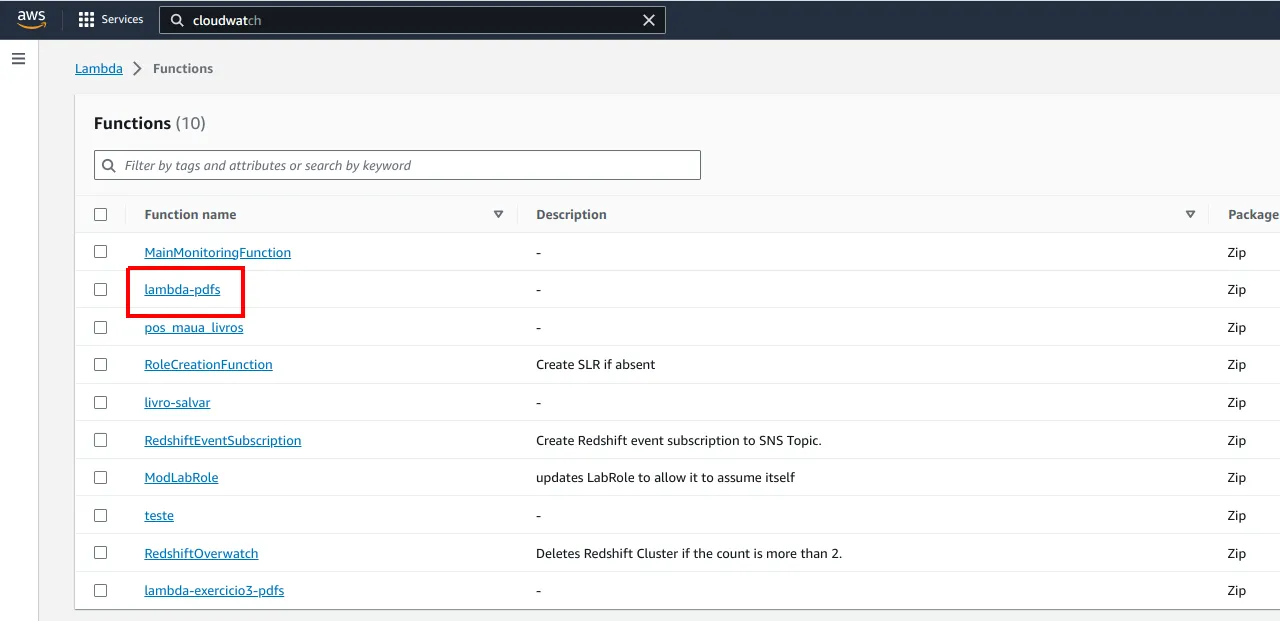Open the livro-salvar function
The width and height of the screenshot is (1280, 621).
177,403
